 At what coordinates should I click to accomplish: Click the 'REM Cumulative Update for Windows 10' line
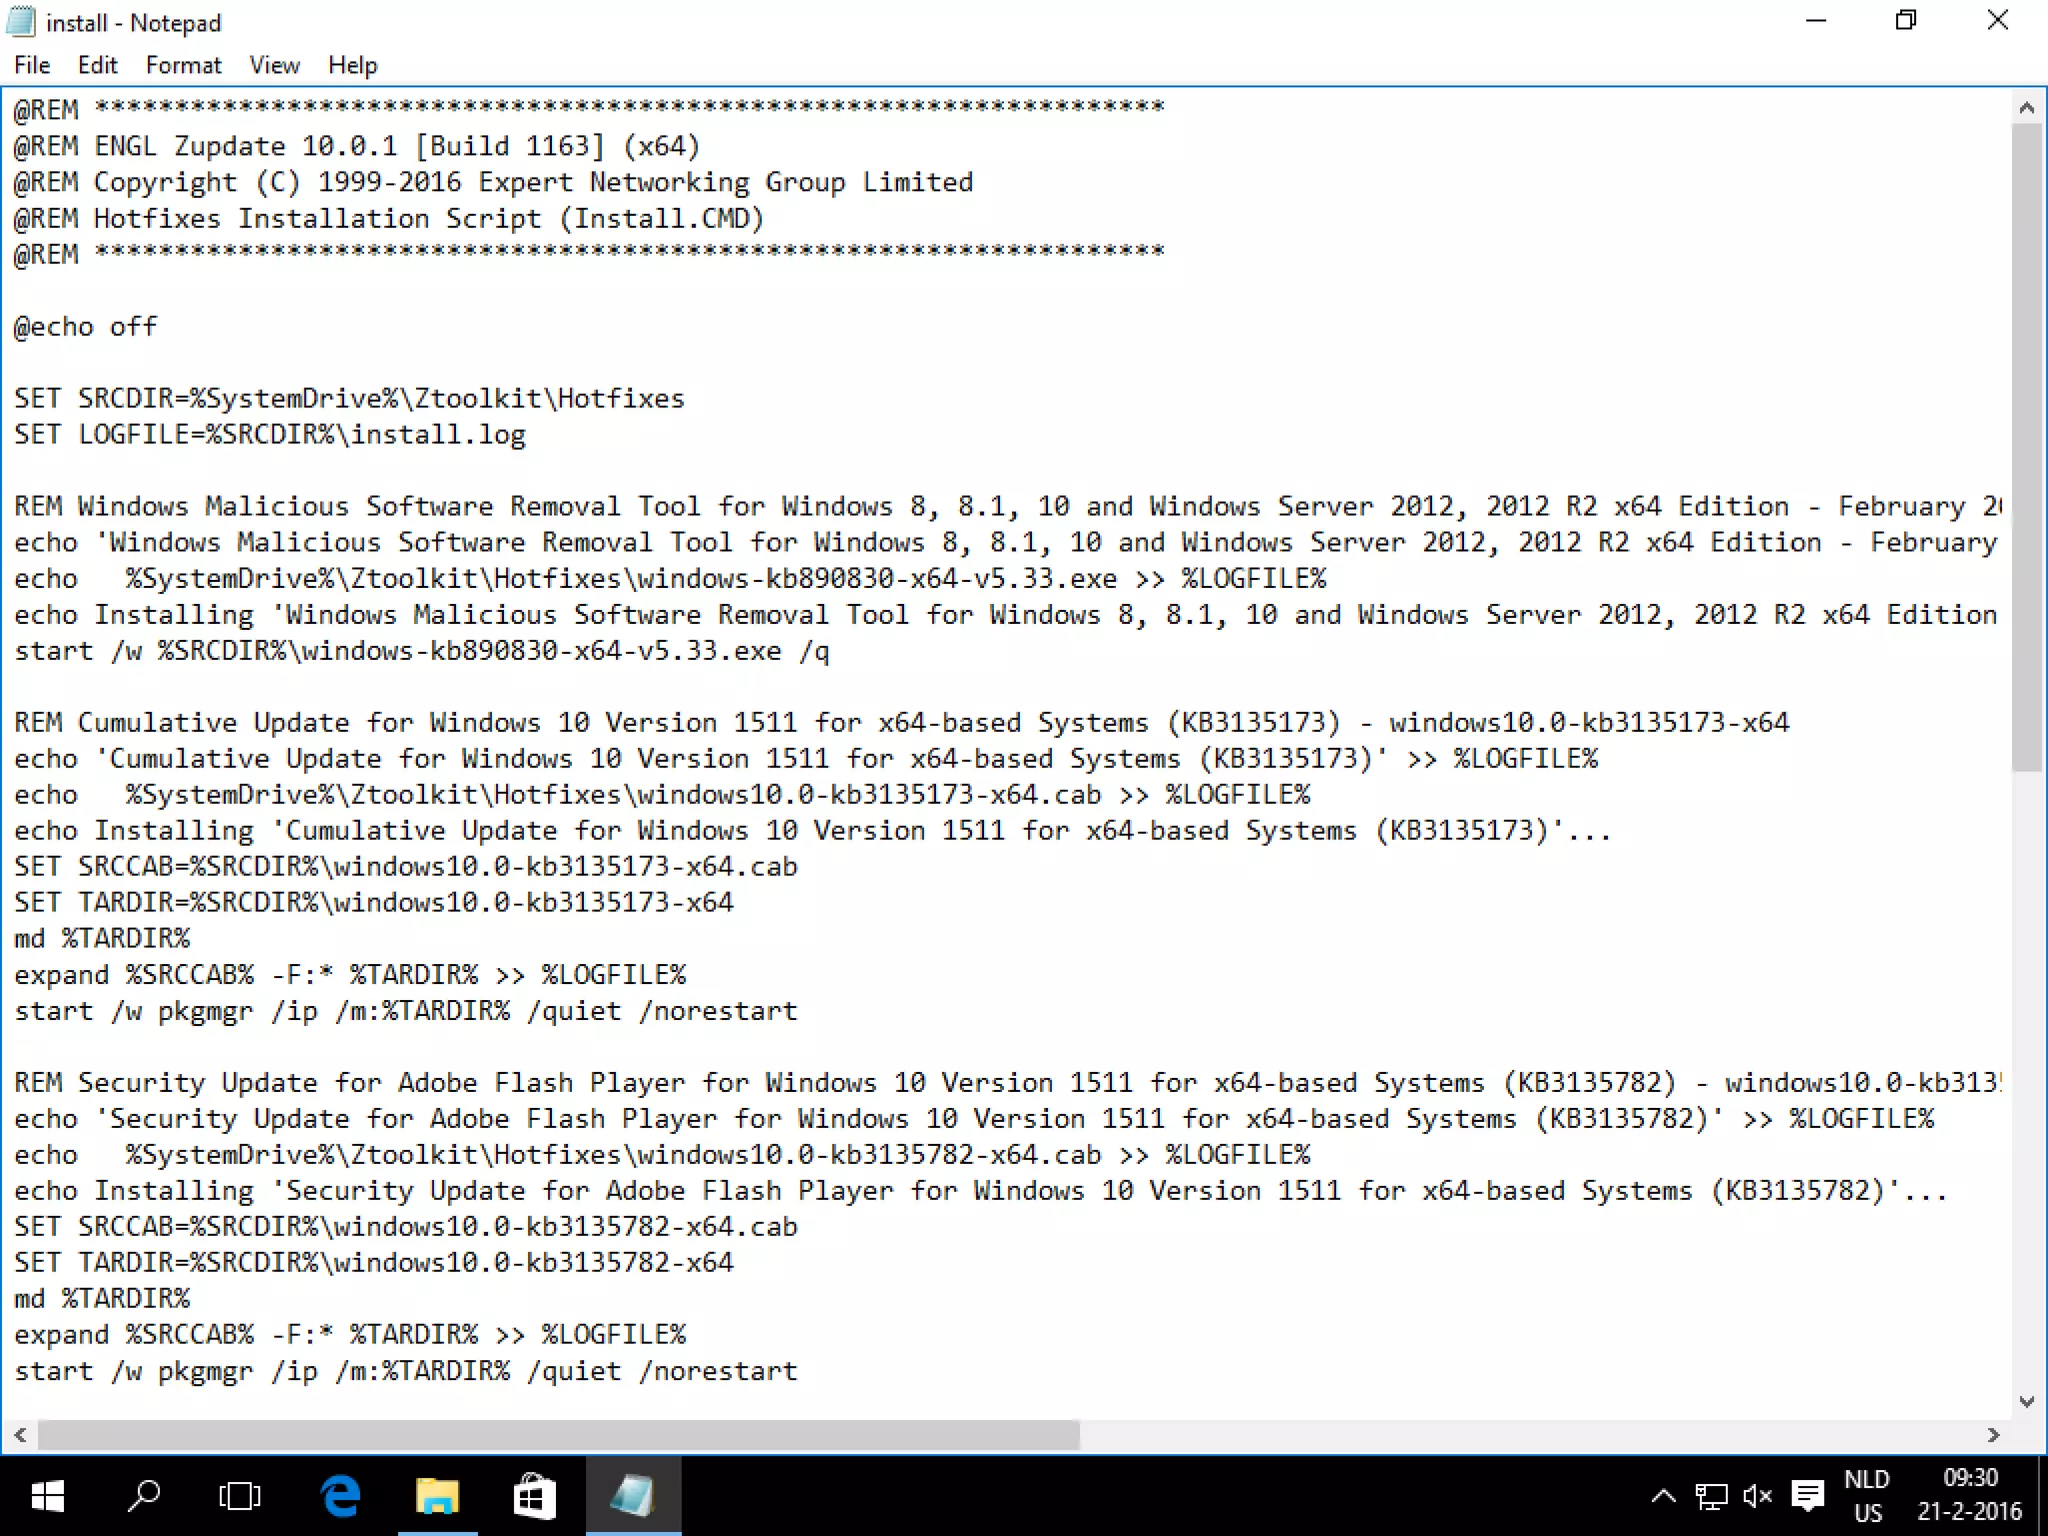(901, 723)
